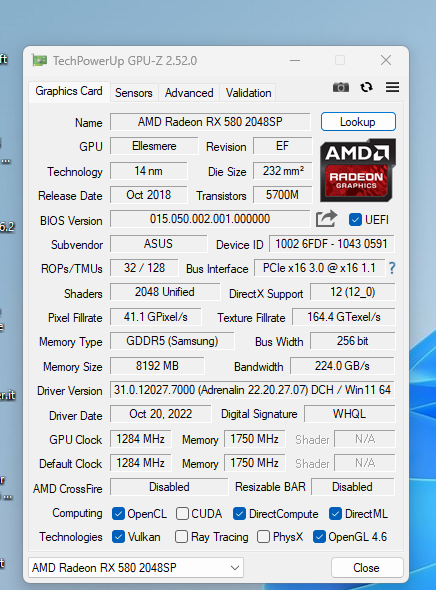Click the GPU Clock row Shader N/A field

pos(365,439)
